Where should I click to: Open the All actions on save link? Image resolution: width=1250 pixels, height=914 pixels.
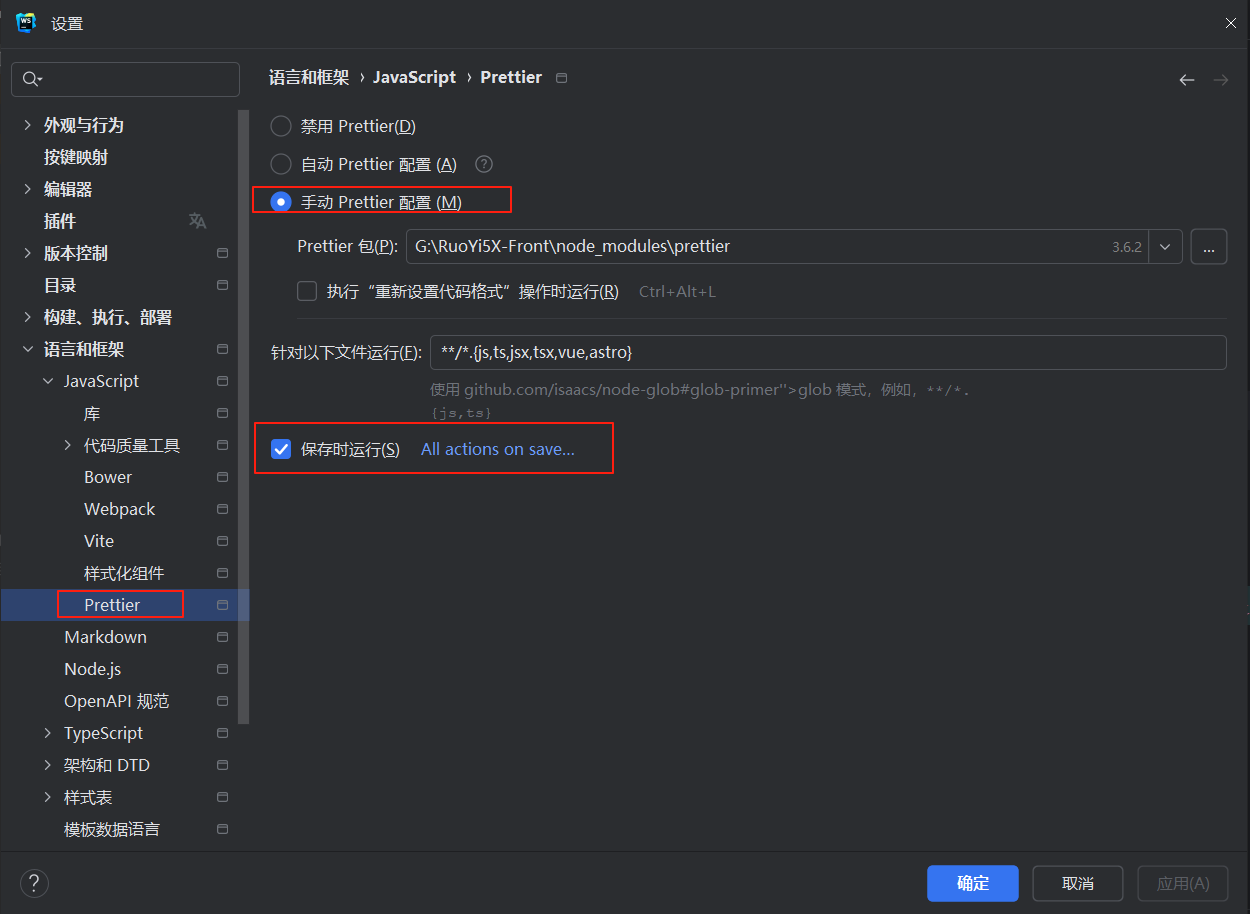click(498, 450)
